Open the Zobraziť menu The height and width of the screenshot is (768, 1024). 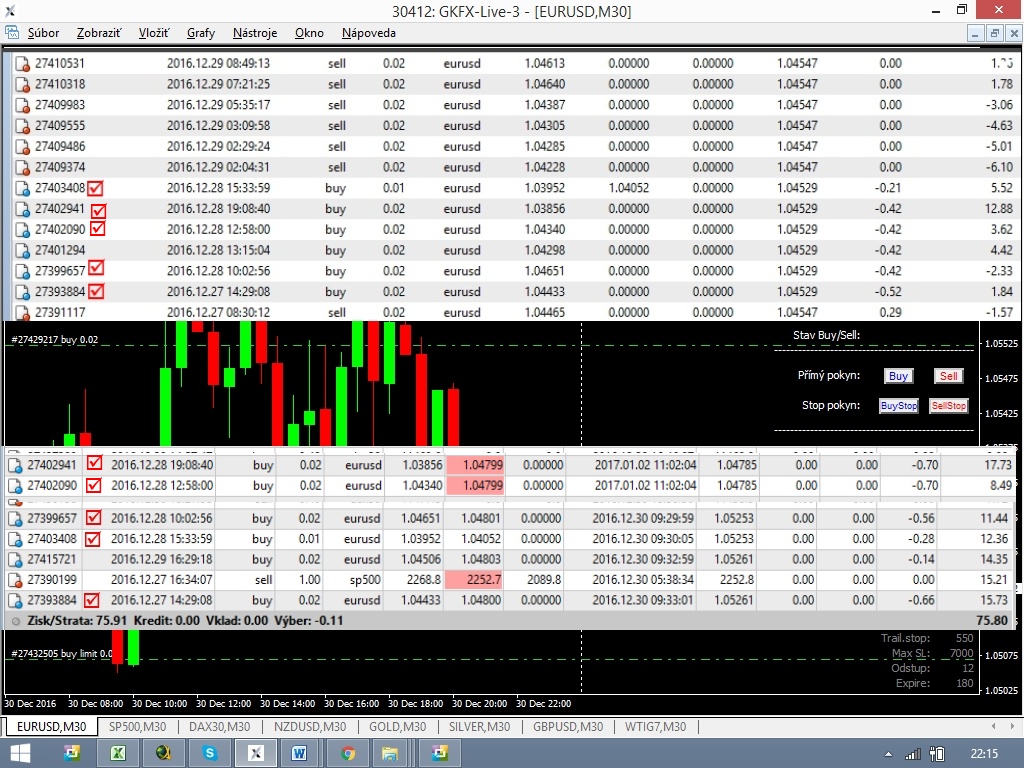tap(99, 33)
